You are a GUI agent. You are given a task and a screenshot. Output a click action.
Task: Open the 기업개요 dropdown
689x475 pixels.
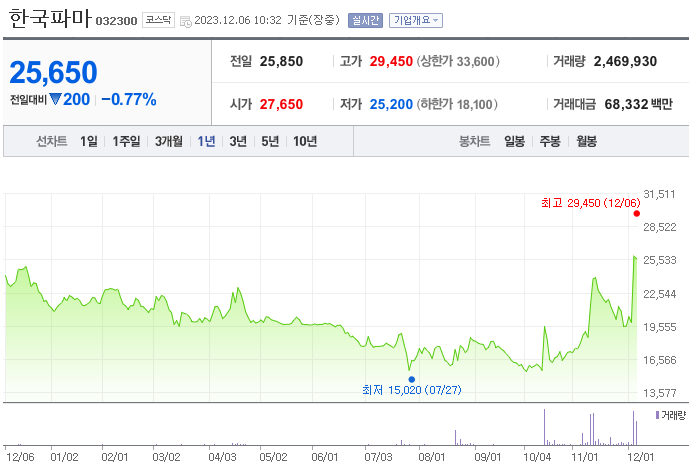(416, 20)
